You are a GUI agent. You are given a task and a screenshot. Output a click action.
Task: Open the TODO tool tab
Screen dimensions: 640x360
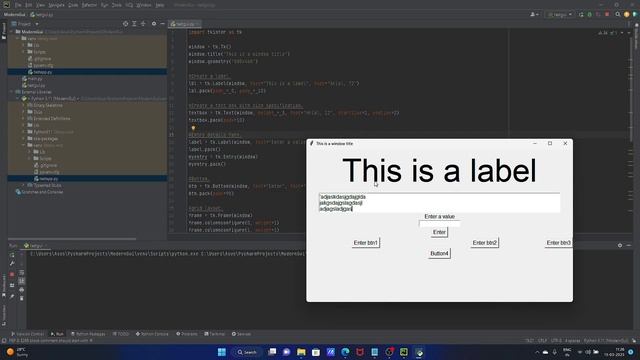121,334
